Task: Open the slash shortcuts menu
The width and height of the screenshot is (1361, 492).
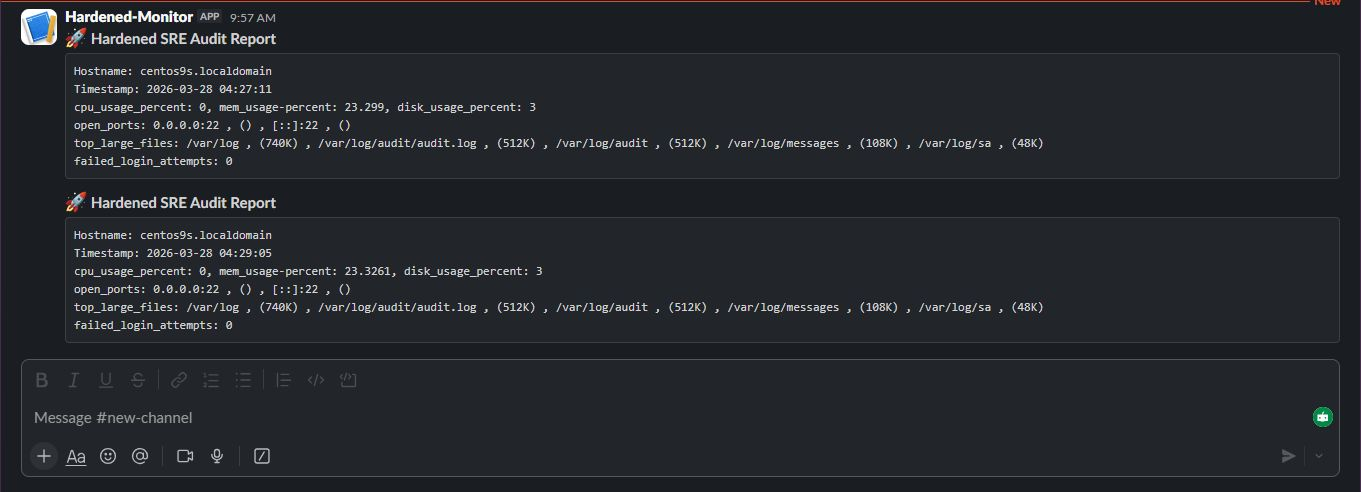Action: pyautogui.click(x=262, y=456)
